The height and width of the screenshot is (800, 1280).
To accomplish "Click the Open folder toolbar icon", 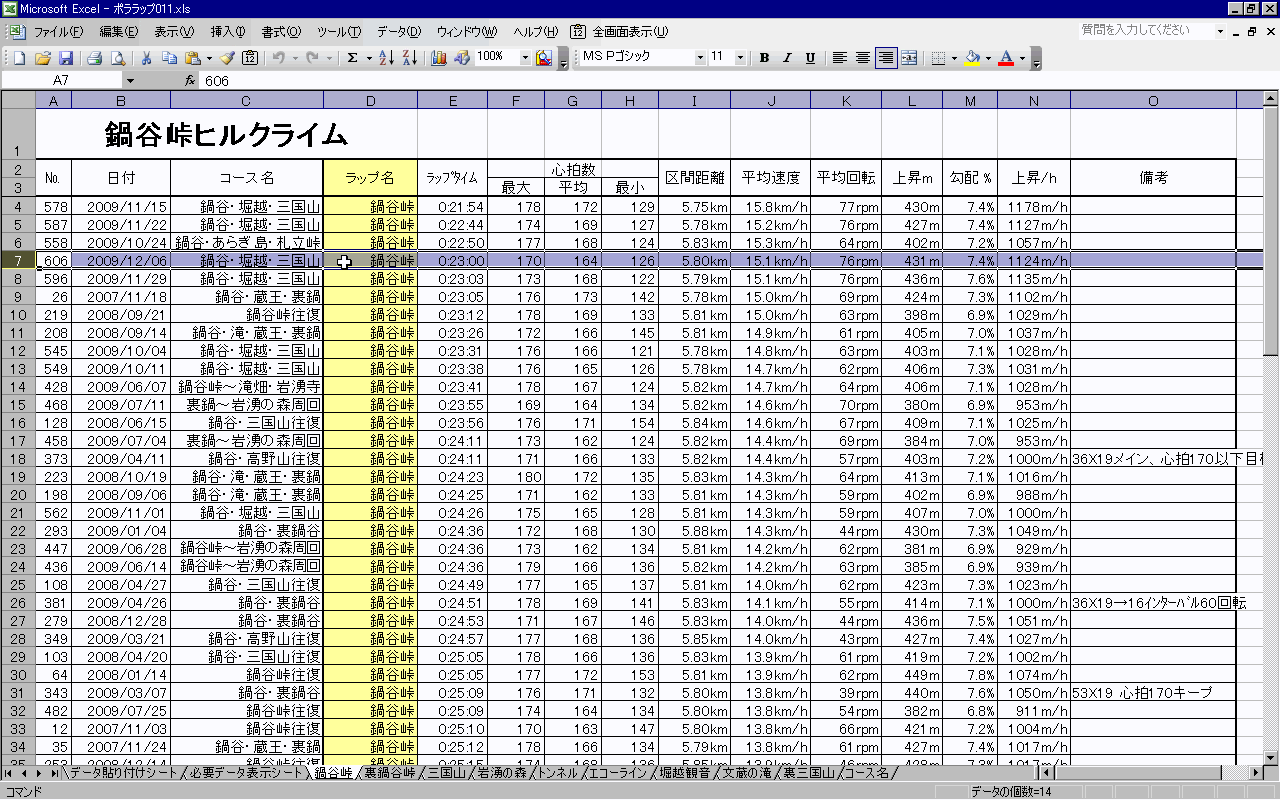I will [42, 58].
